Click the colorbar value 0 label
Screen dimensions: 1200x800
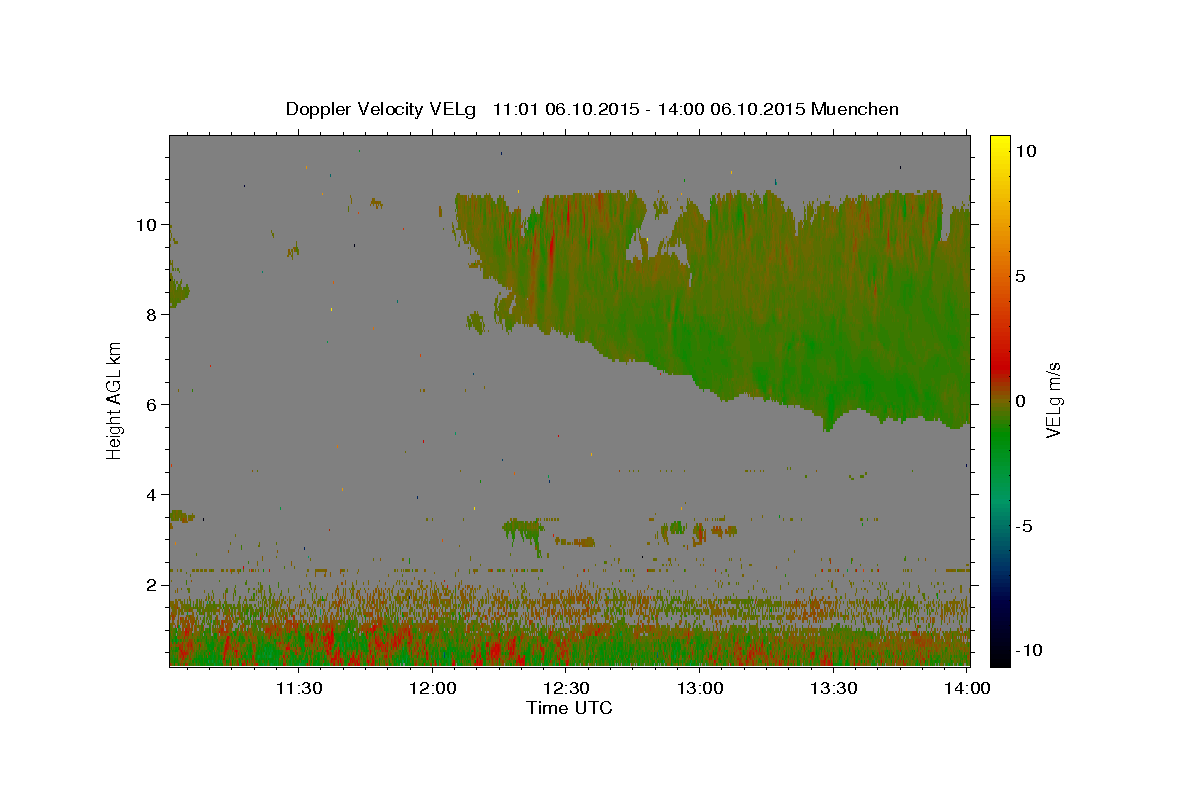[1021, 401]
